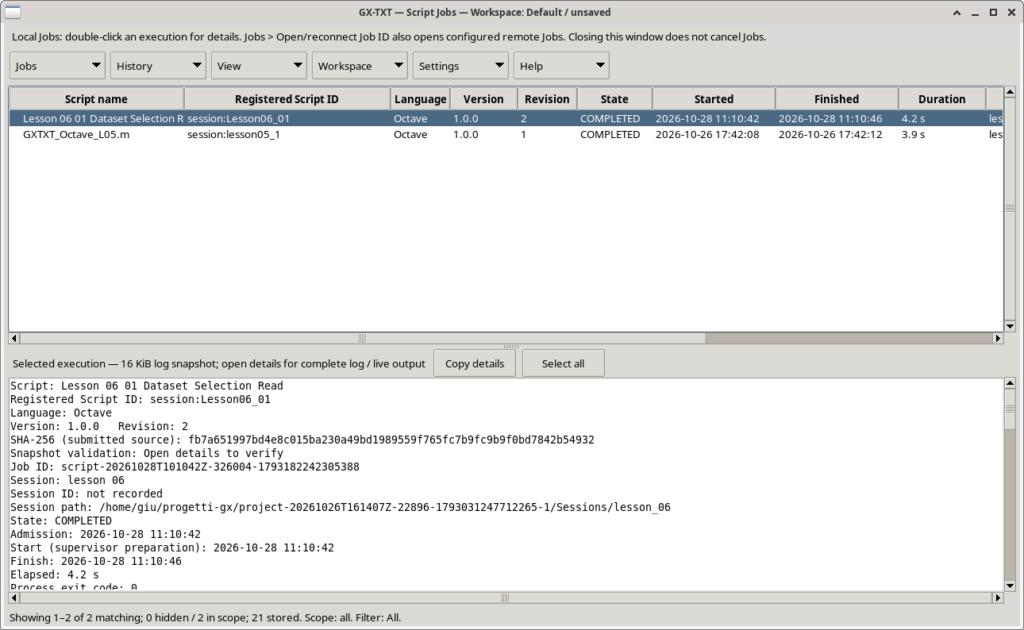
Task: Click the Job ID line in log
Action: point(185,467)
